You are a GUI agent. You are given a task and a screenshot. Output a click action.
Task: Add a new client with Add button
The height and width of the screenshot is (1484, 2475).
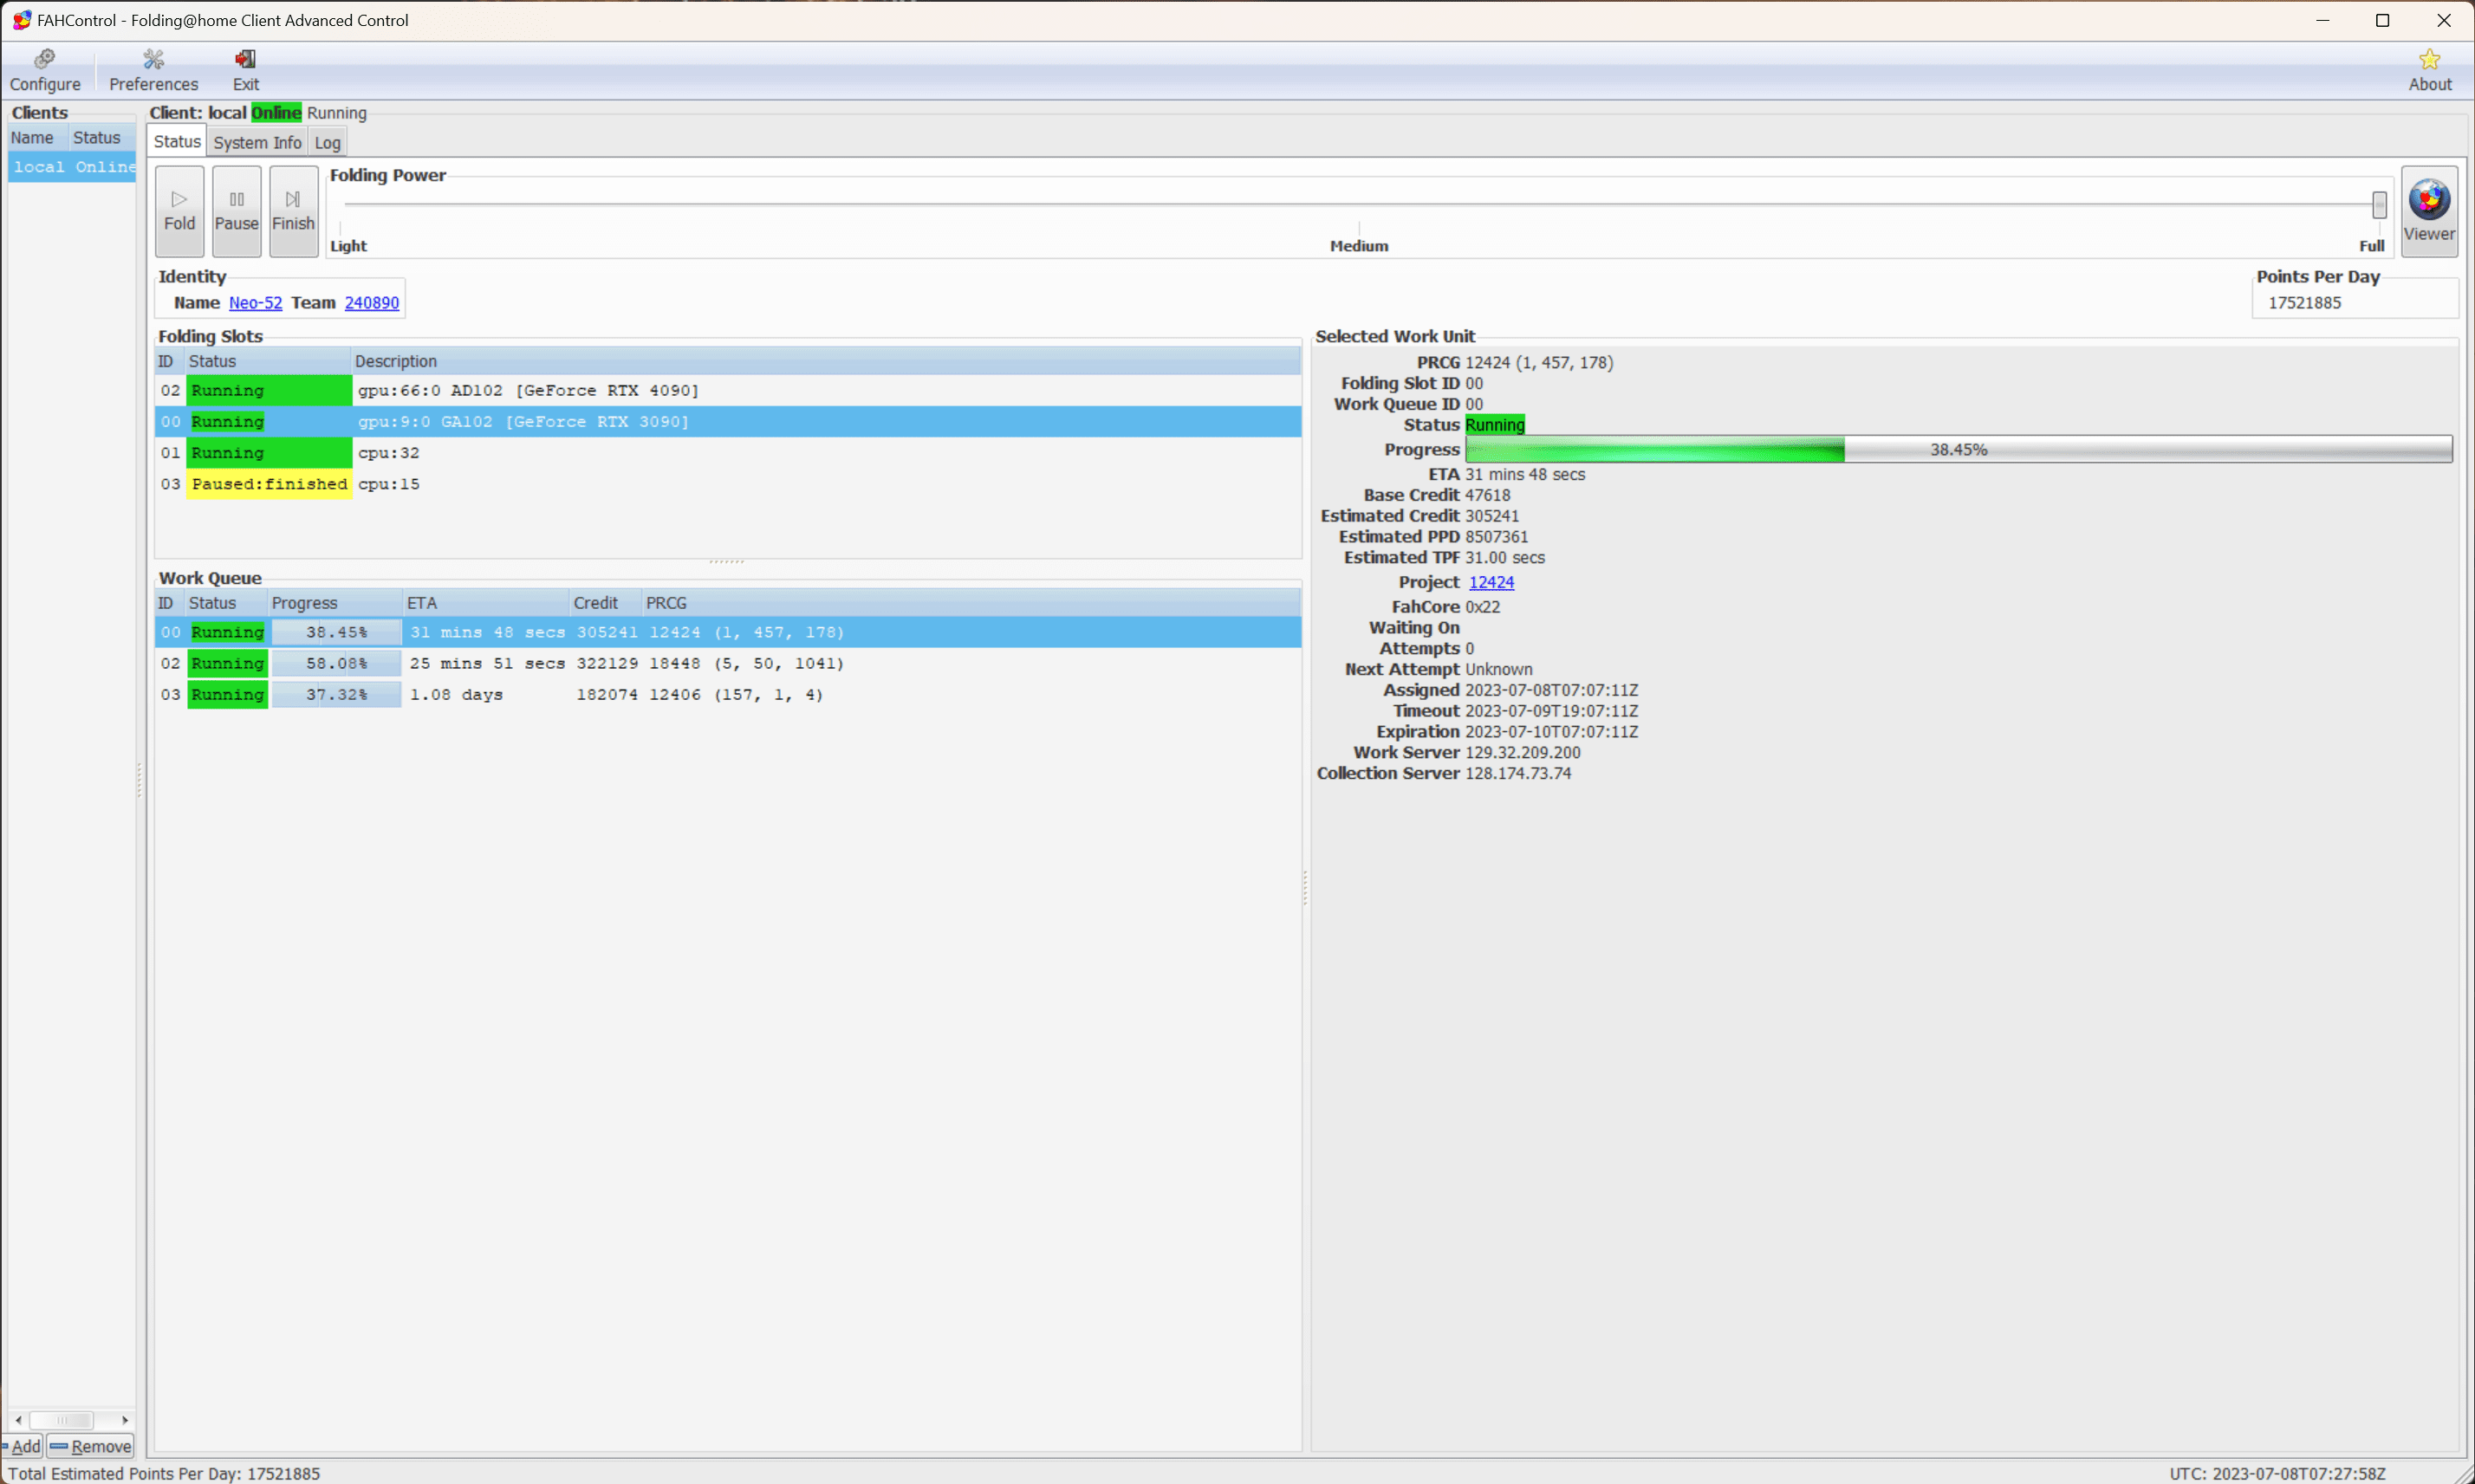(x=22, y=1446)
